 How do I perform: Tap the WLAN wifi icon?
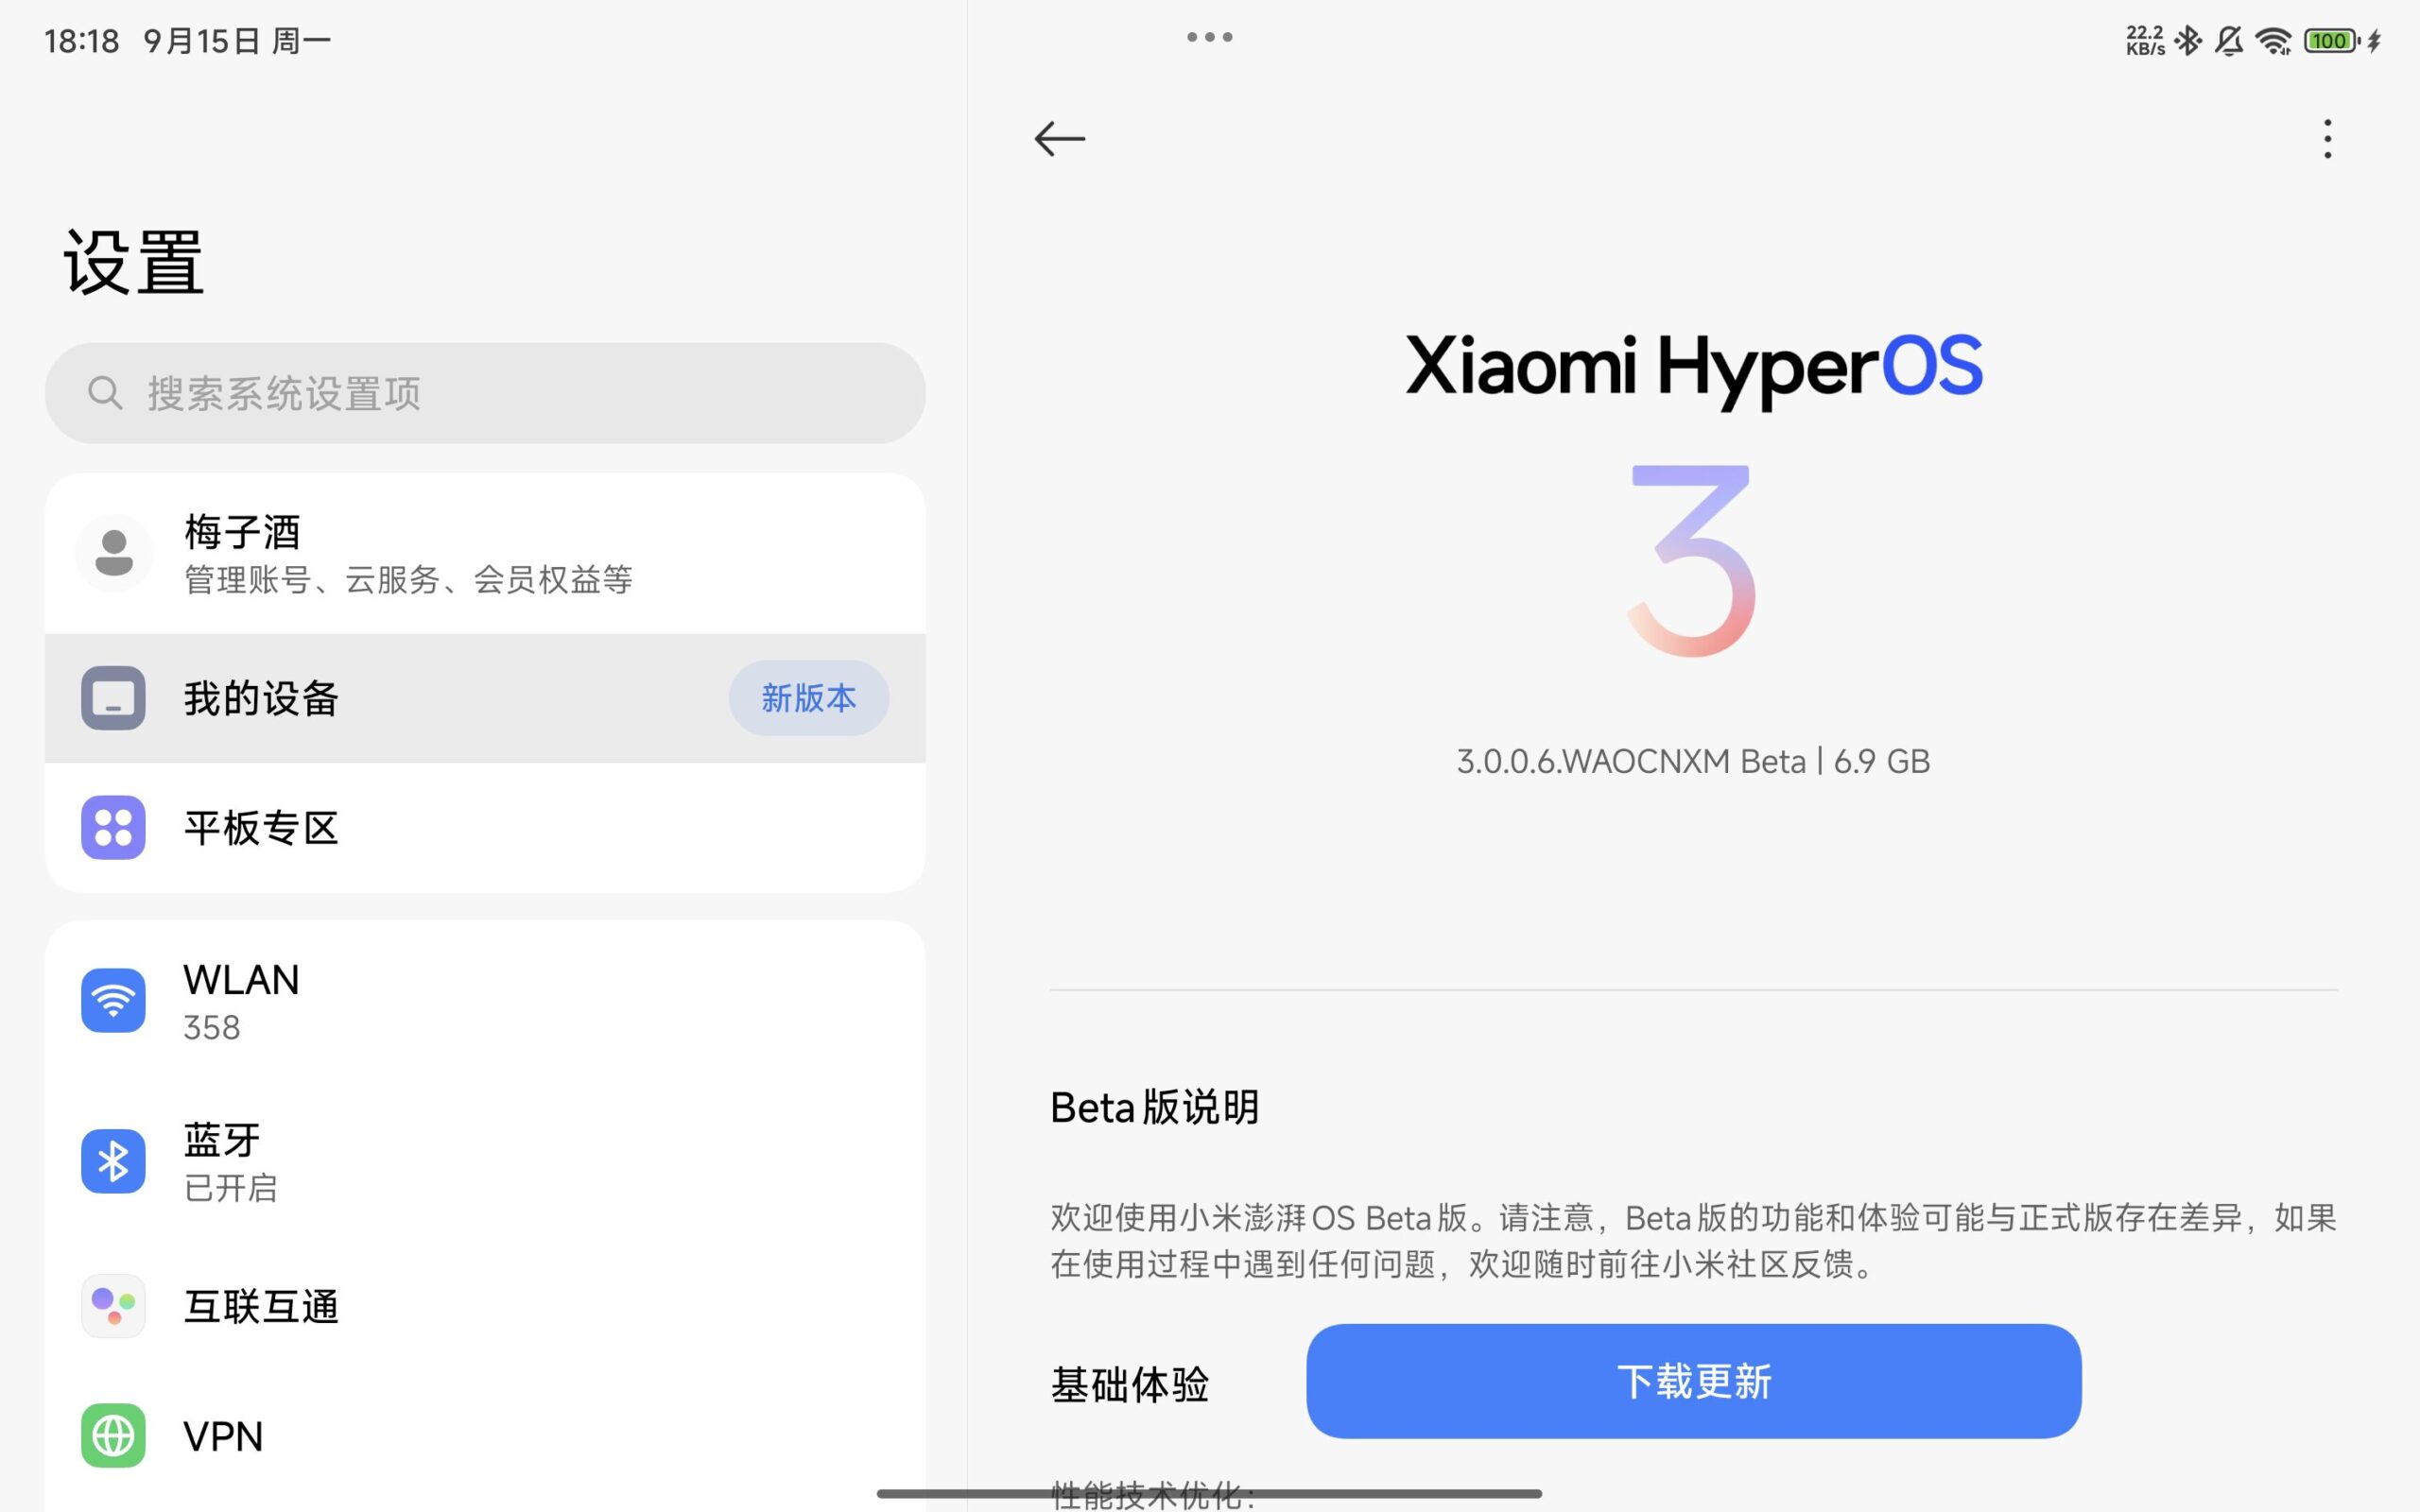(x=113, y=1000)
